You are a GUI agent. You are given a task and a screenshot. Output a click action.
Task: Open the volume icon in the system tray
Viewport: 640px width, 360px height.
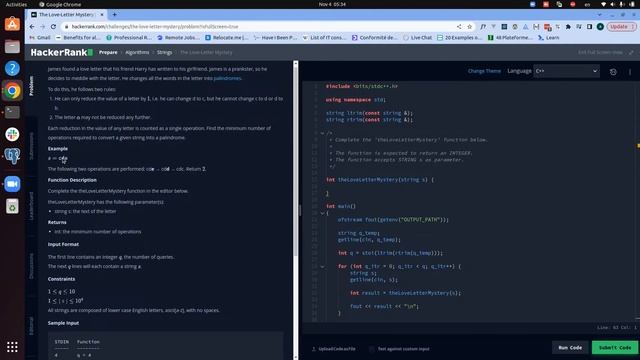tap(612, 4)
